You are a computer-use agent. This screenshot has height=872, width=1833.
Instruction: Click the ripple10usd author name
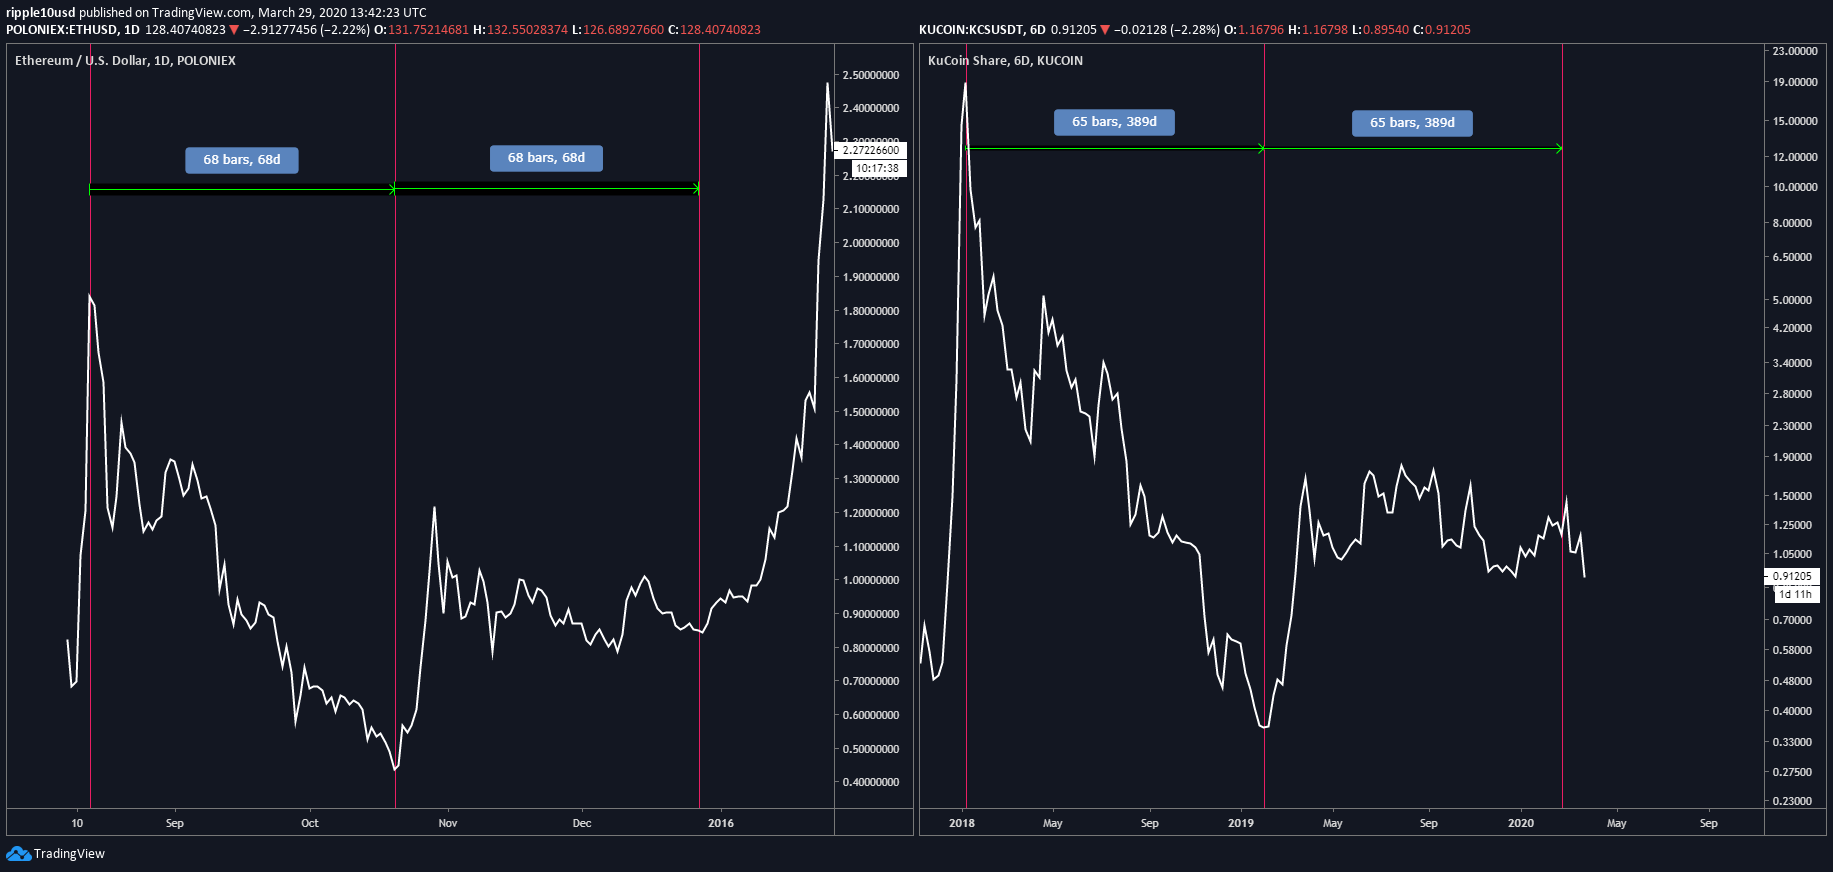click(x=41, y=13)
